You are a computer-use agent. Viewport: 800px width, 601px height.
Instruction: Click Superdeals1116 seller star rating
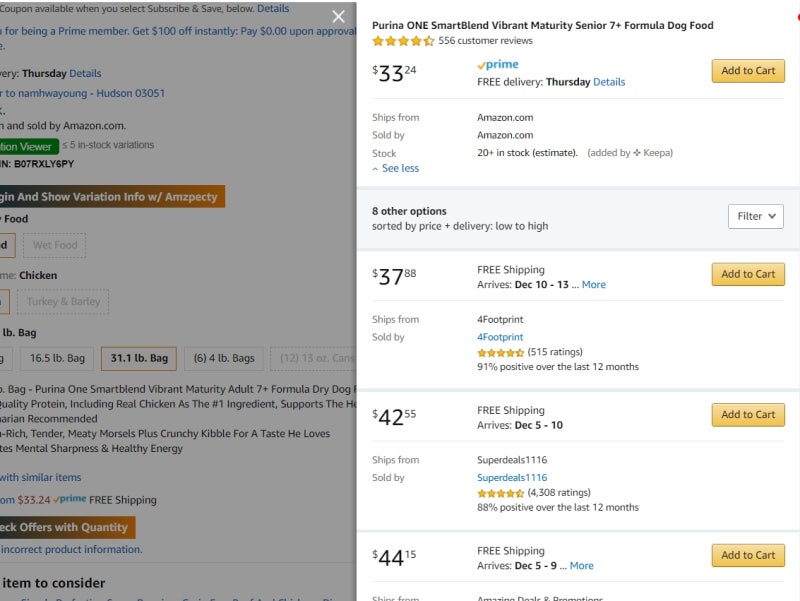click(500, 493)
